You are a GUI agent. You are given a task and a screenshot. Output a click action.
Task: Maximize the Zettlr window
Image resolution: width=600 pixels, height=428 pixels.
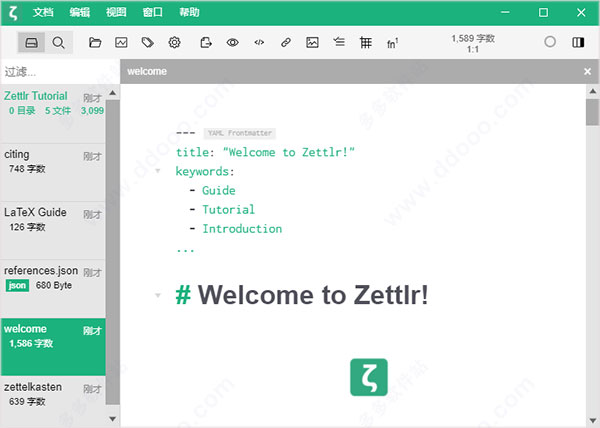[543, 12]
